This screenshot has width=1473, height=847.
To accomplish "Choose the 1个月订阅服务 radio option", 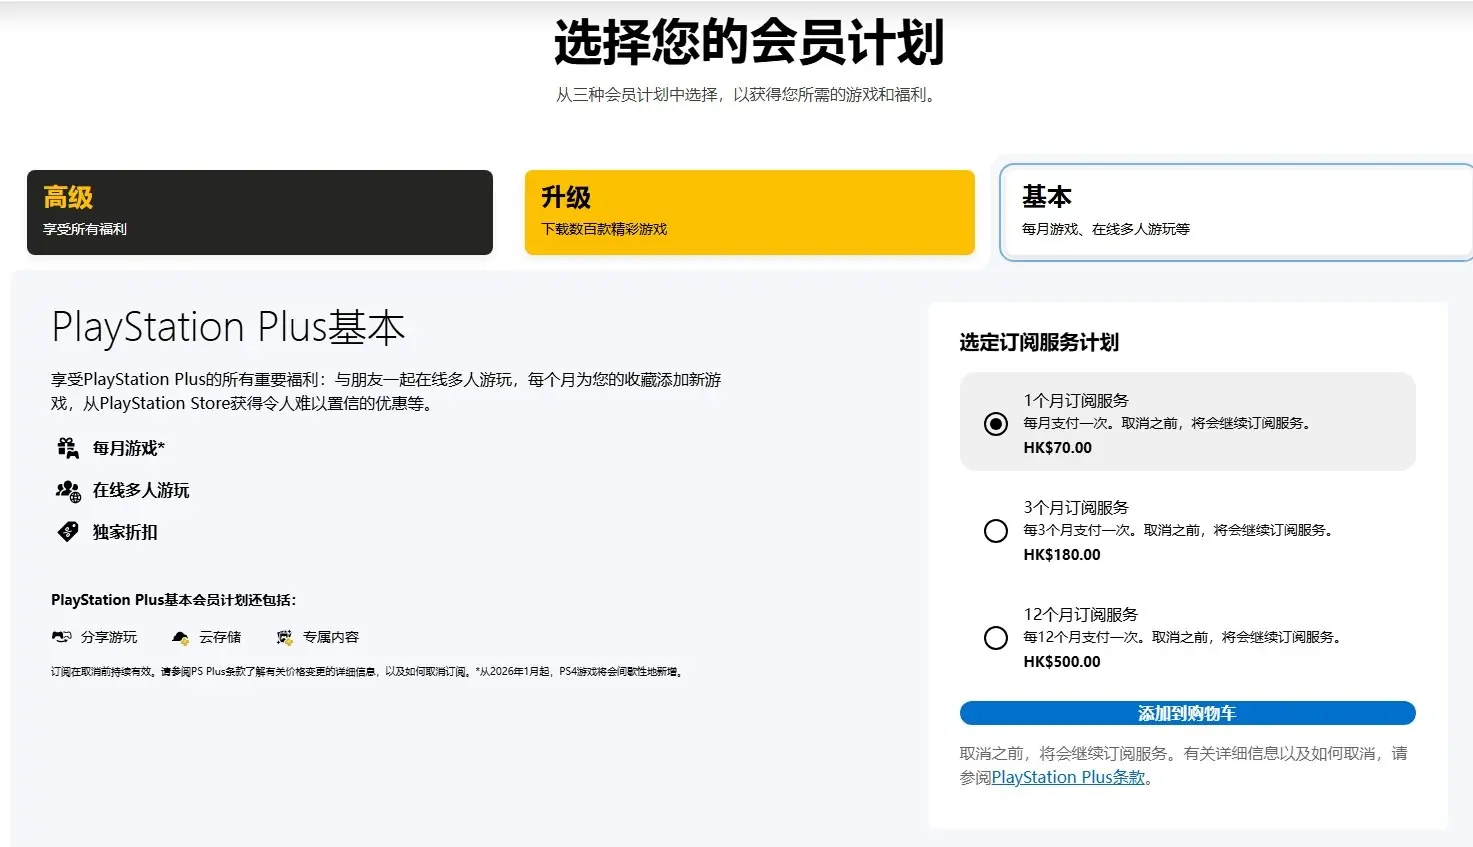I will pyautogui.click(x=995, y=424).
